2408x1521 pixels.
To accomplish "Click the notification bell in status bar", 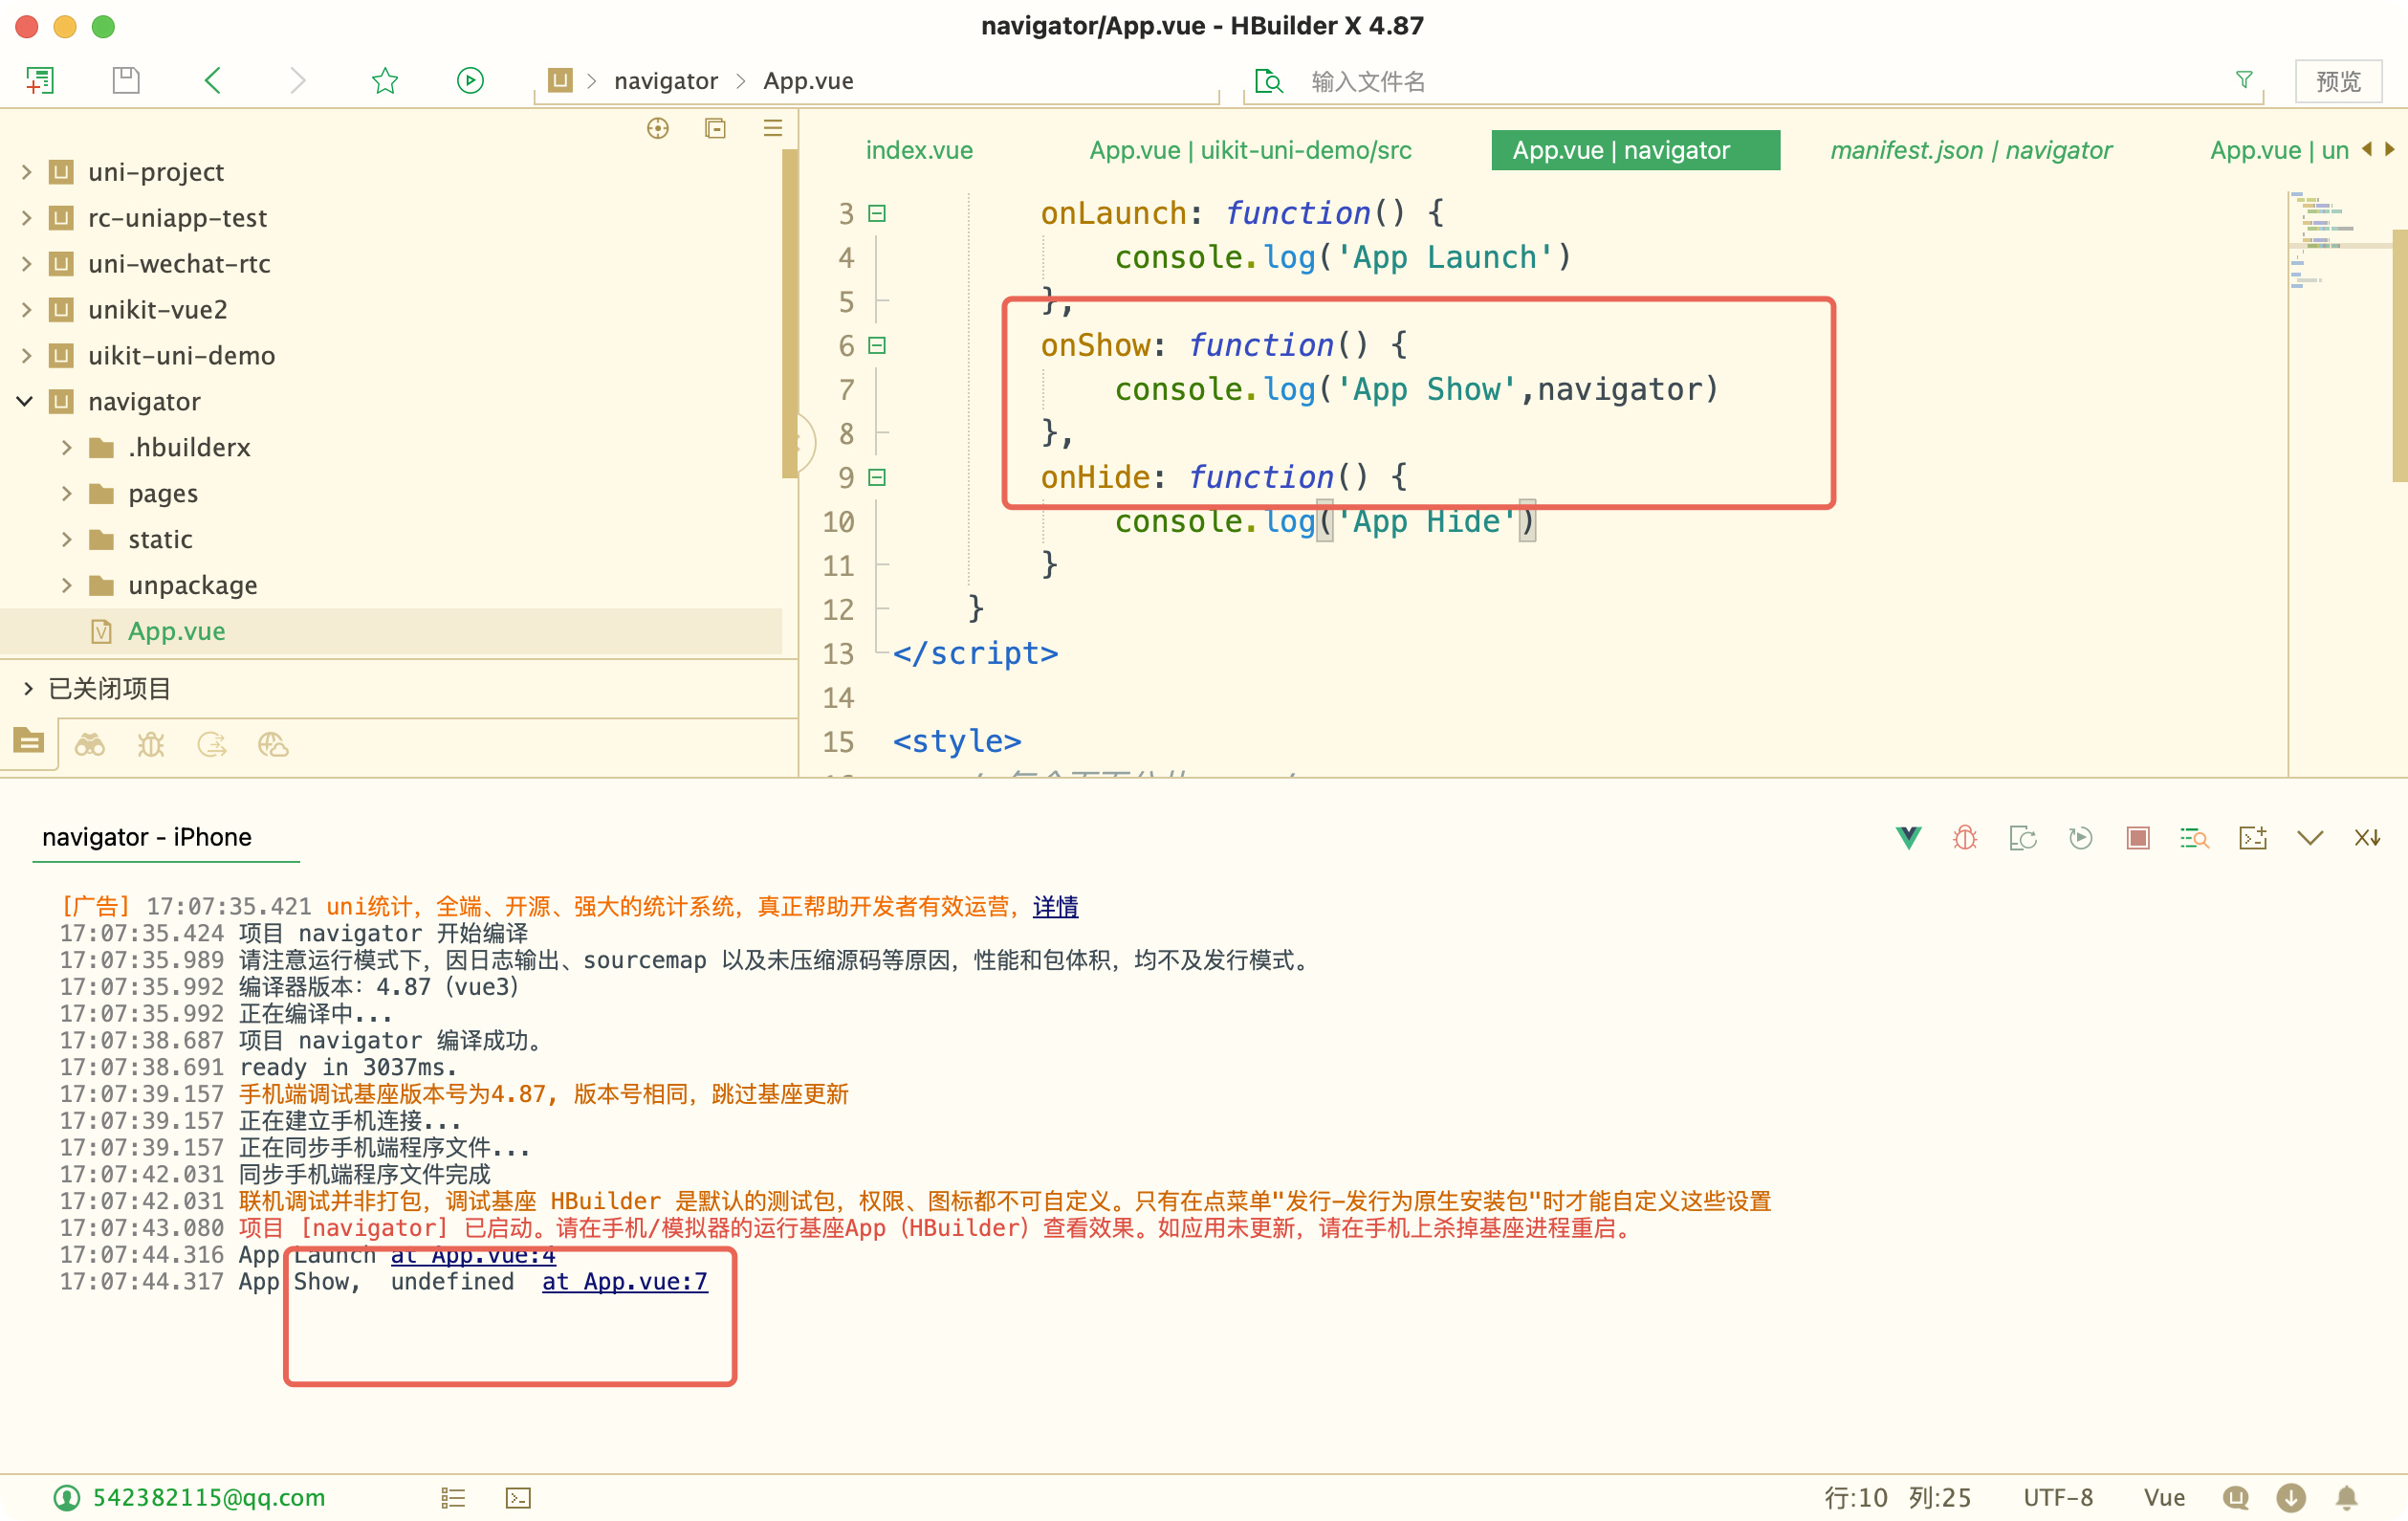I will click(2346, 1497).
